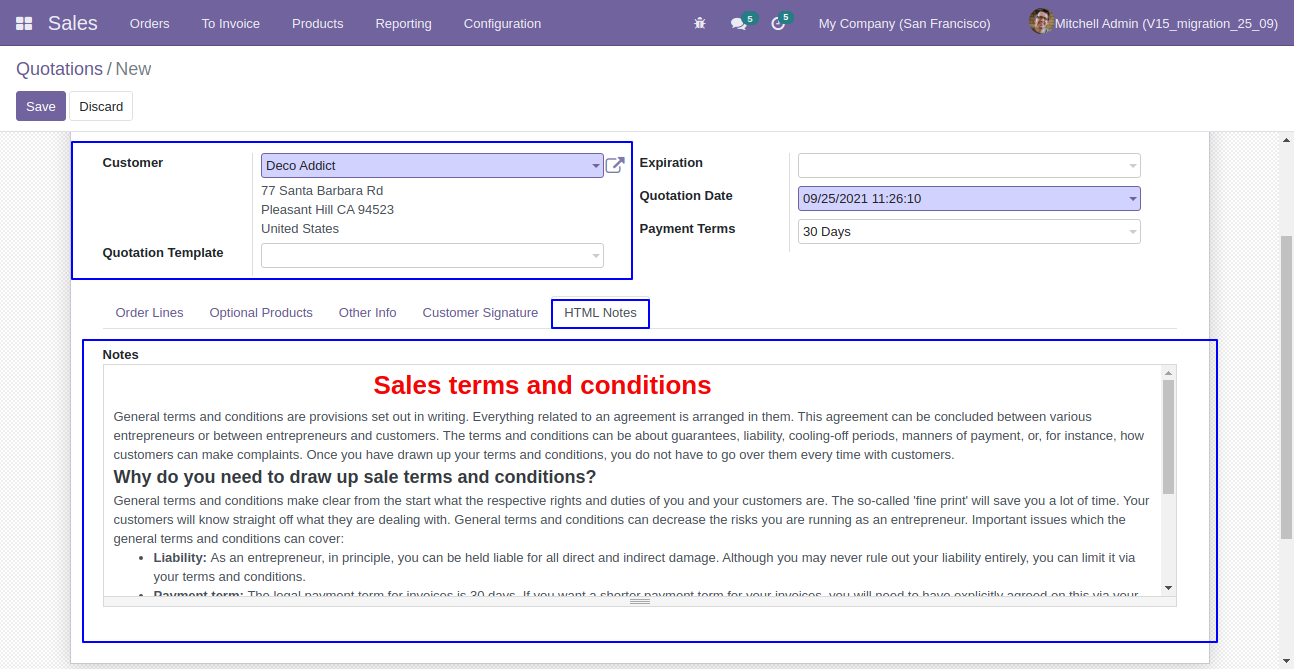Viewport: 1294px width, 669px height.
Task: Open the Reporting menu
Action: [404, 23]
